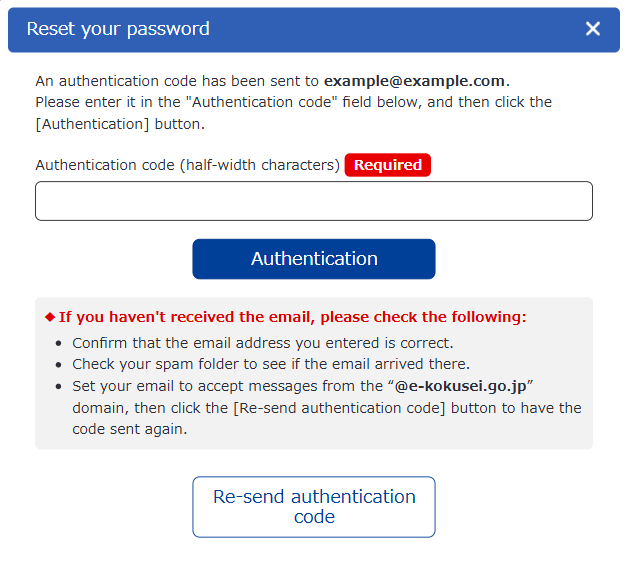This screenshot has width=627, height=571.
Task: Click the 'Check your spam folder' bullet
Action: (270, 363)
